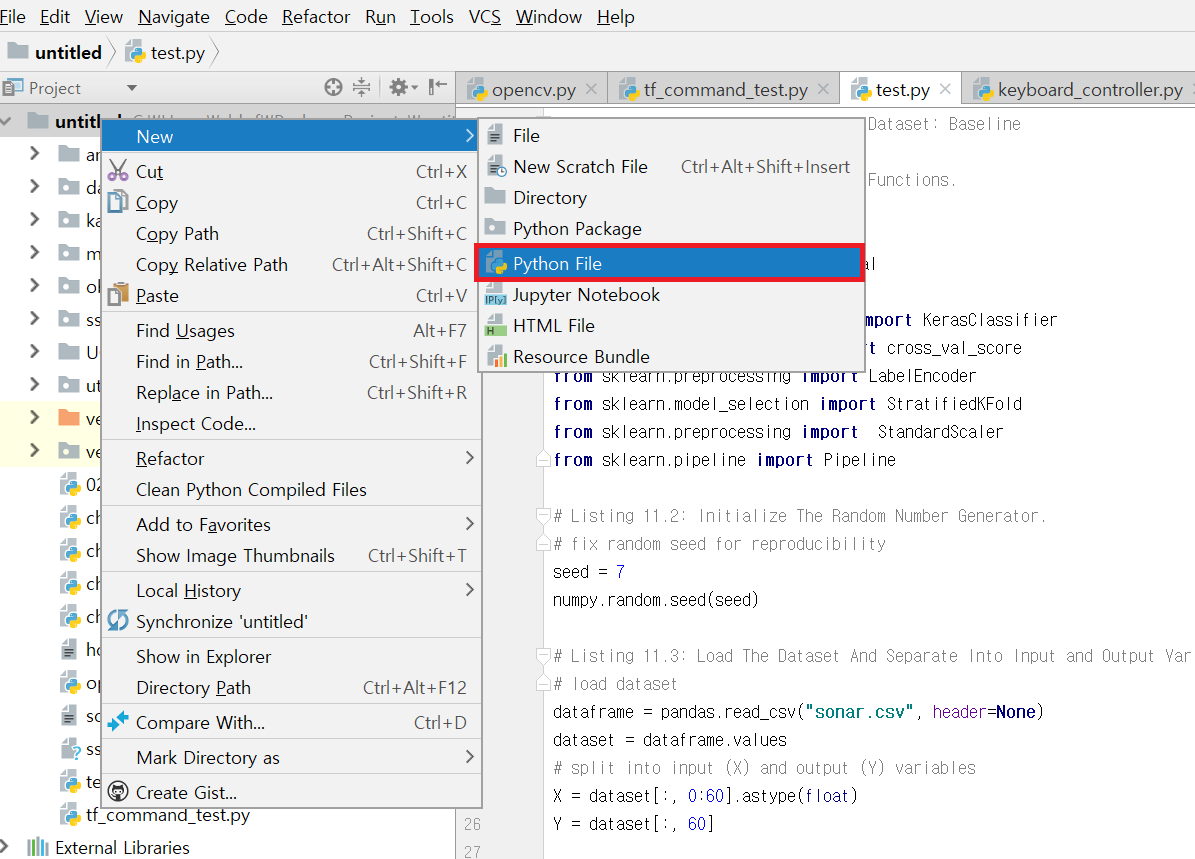Click the Python Package folder icon

495,227
